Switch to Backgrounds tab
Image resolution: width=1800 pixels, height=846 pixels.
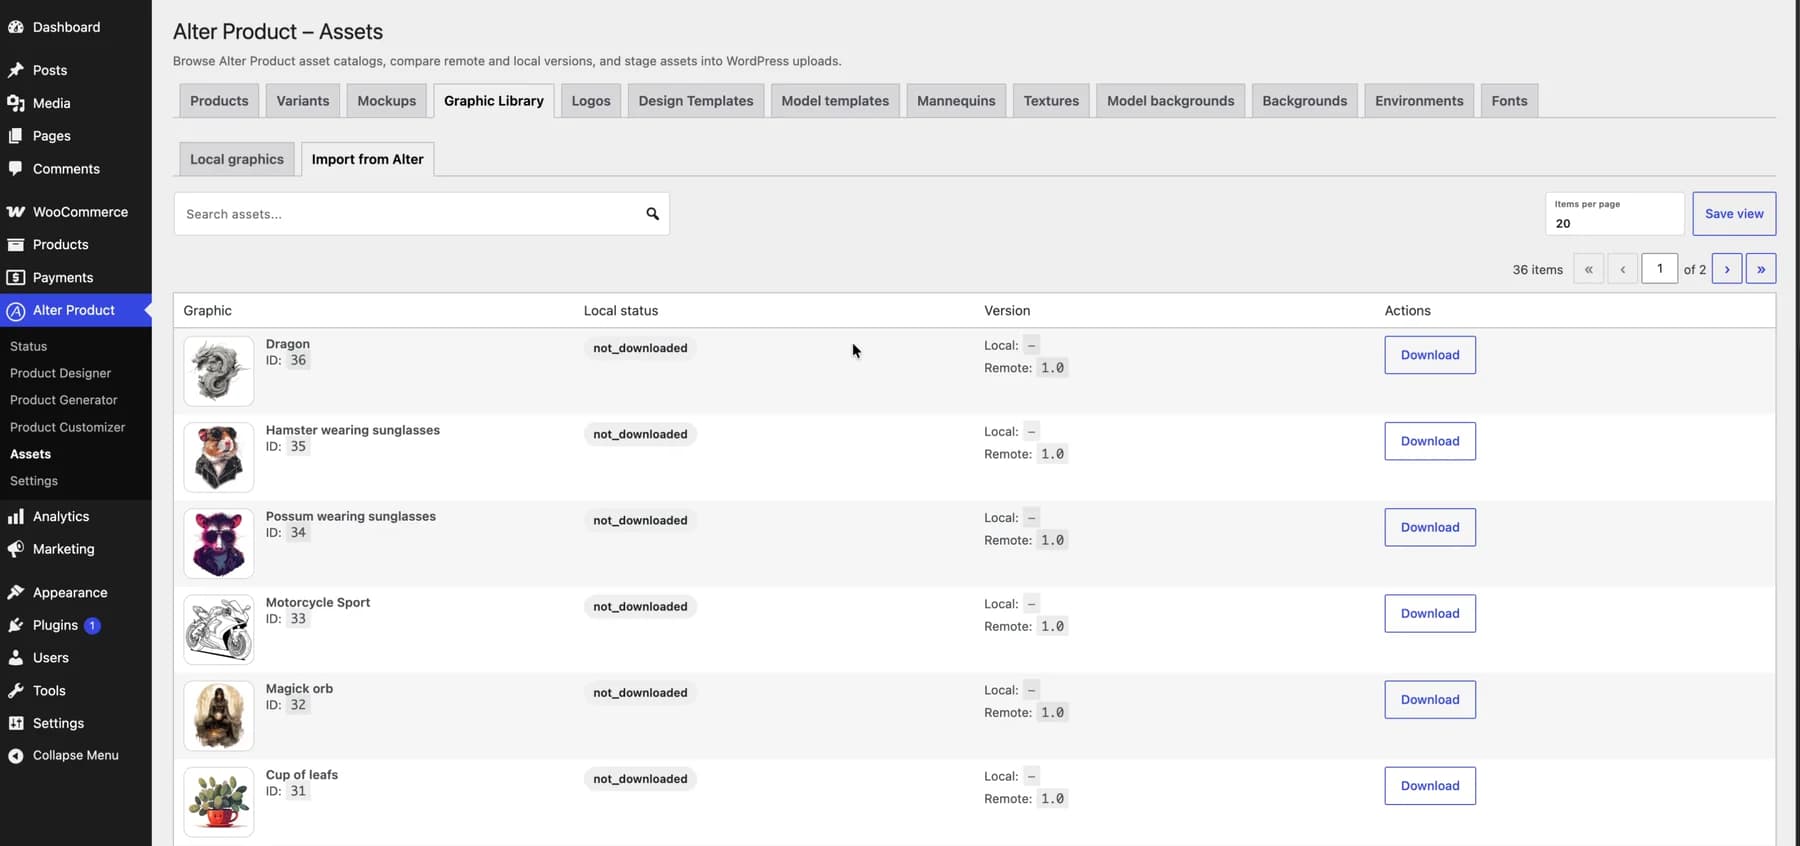(1305, 101)
